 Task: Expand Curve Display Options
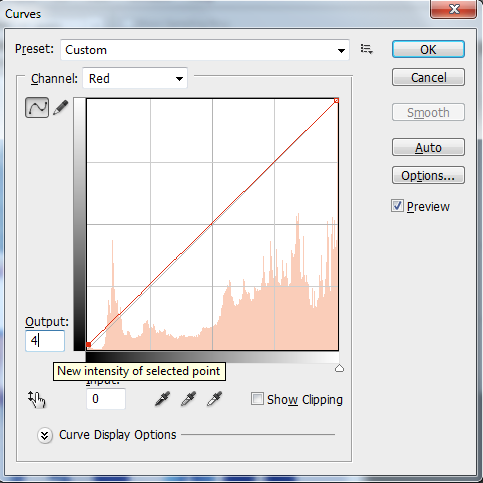(x=45, y=435)
